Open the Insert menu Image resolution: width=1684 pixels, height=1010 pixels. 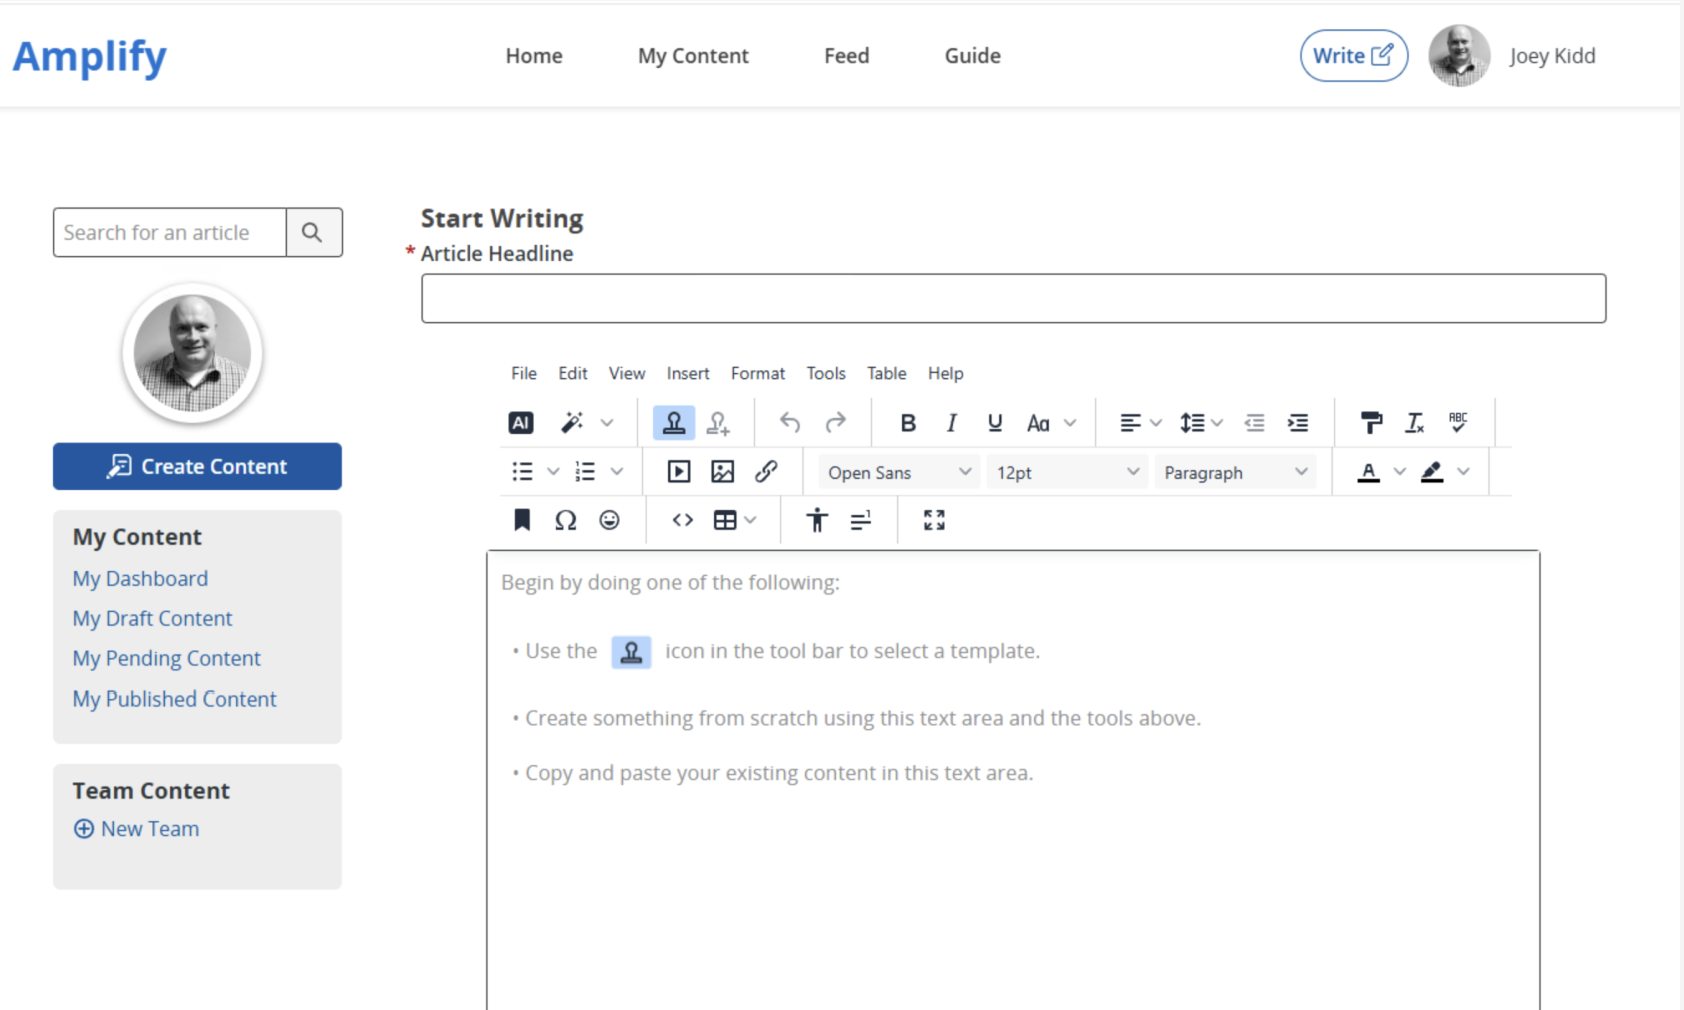tap(687, 373)
